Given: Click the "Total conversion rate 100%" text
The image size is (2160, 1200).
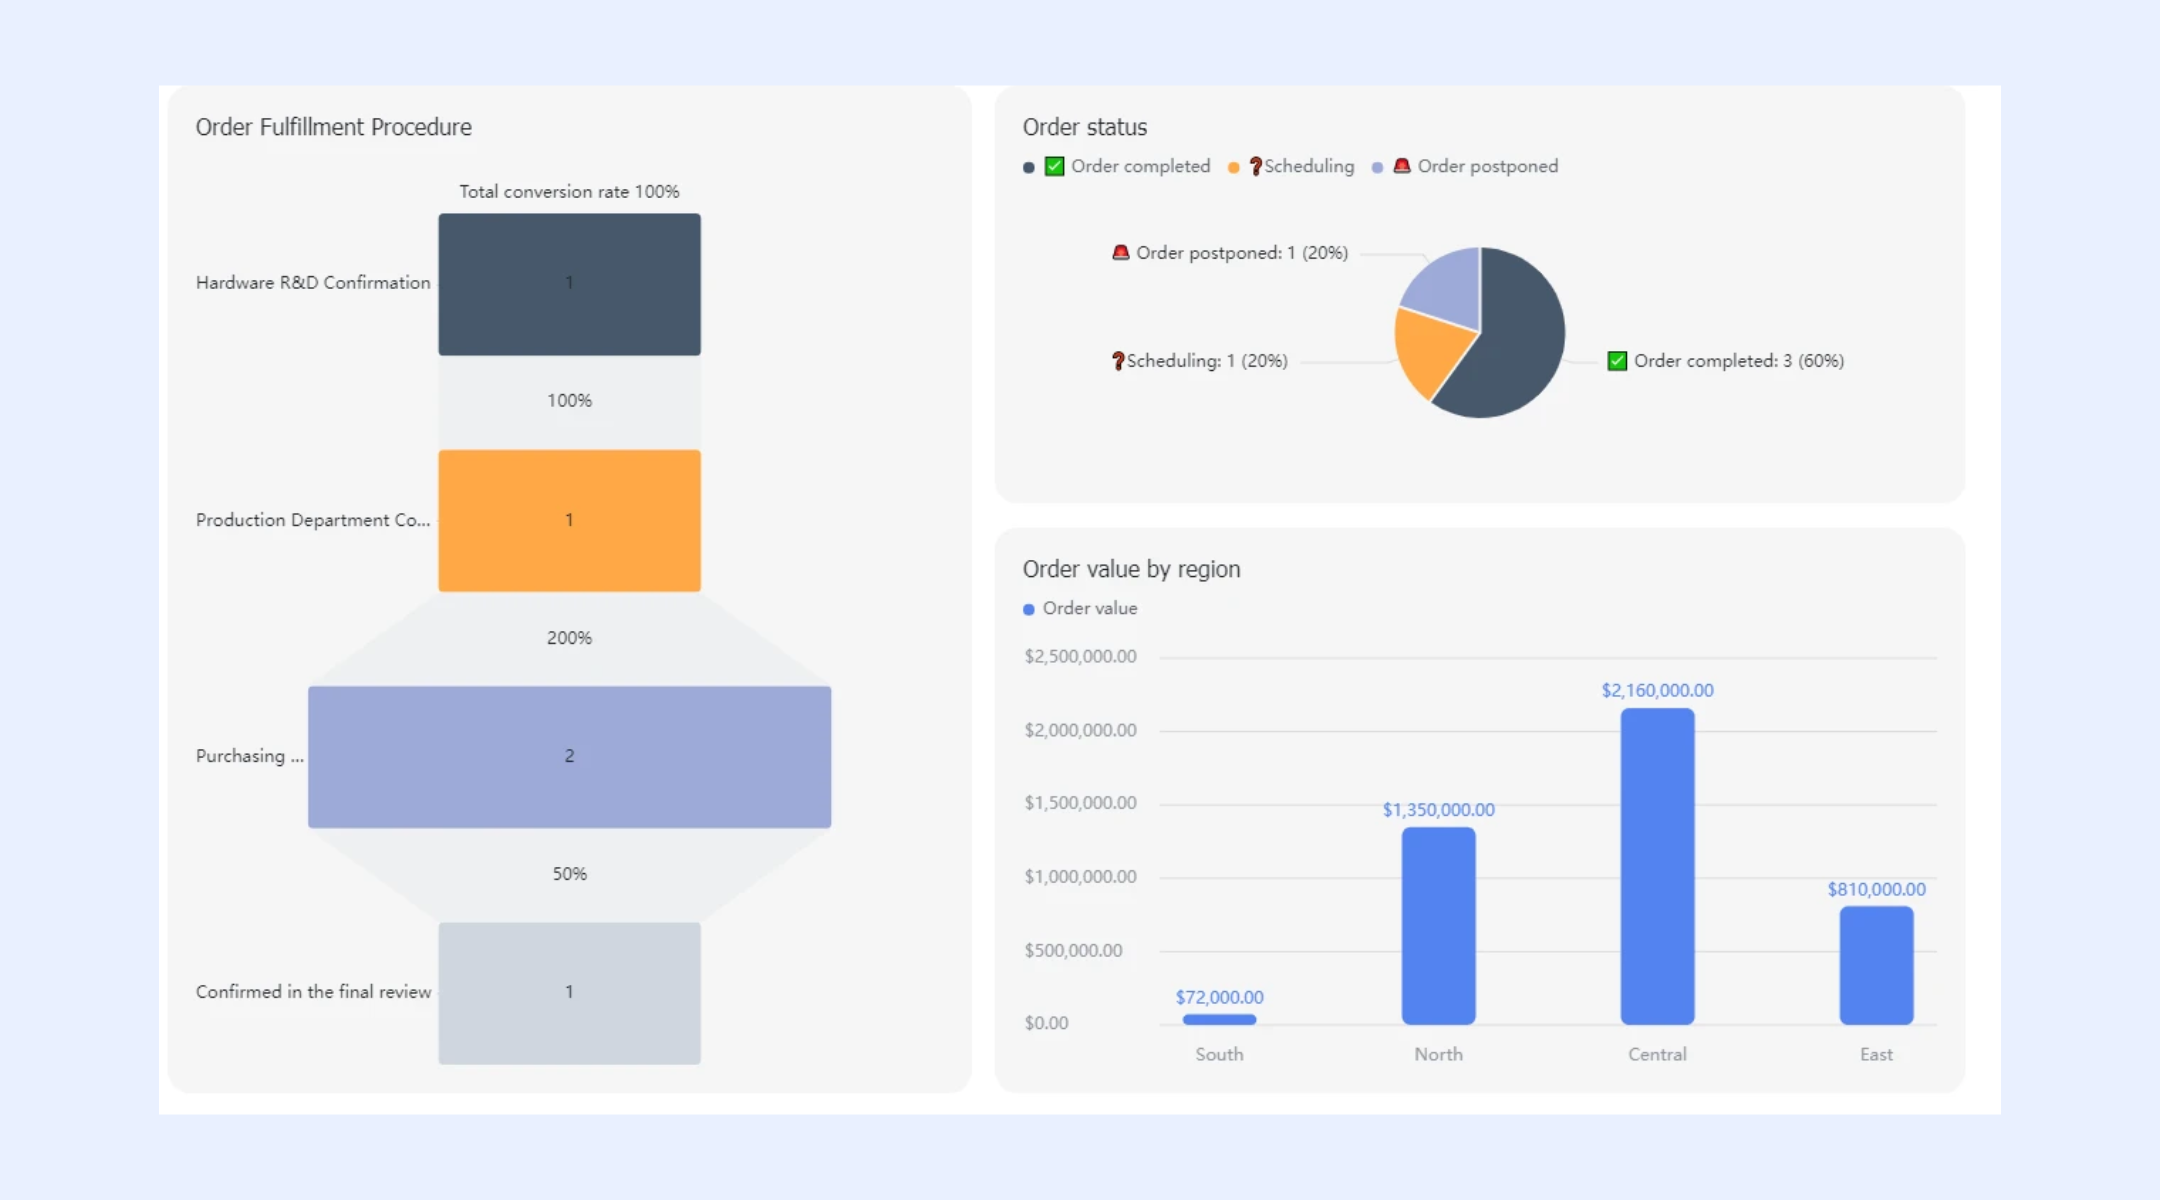Looking at the screenshot, I should pyautogui.click(x=569, y=191).
